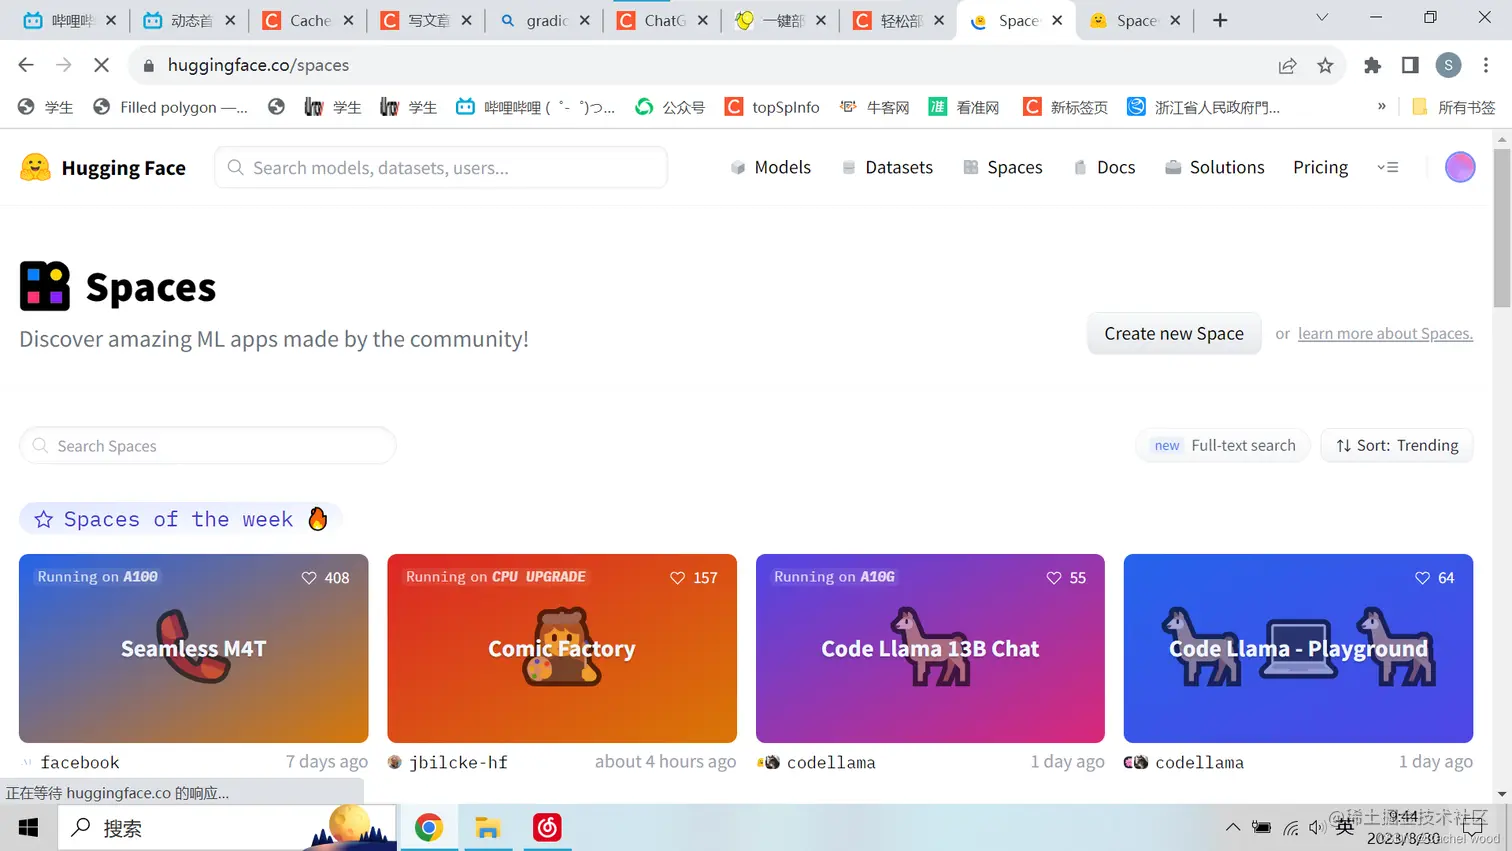The image size is (1512, 851).
Task: Share this page from address bar
Action: pos(1287,65)
